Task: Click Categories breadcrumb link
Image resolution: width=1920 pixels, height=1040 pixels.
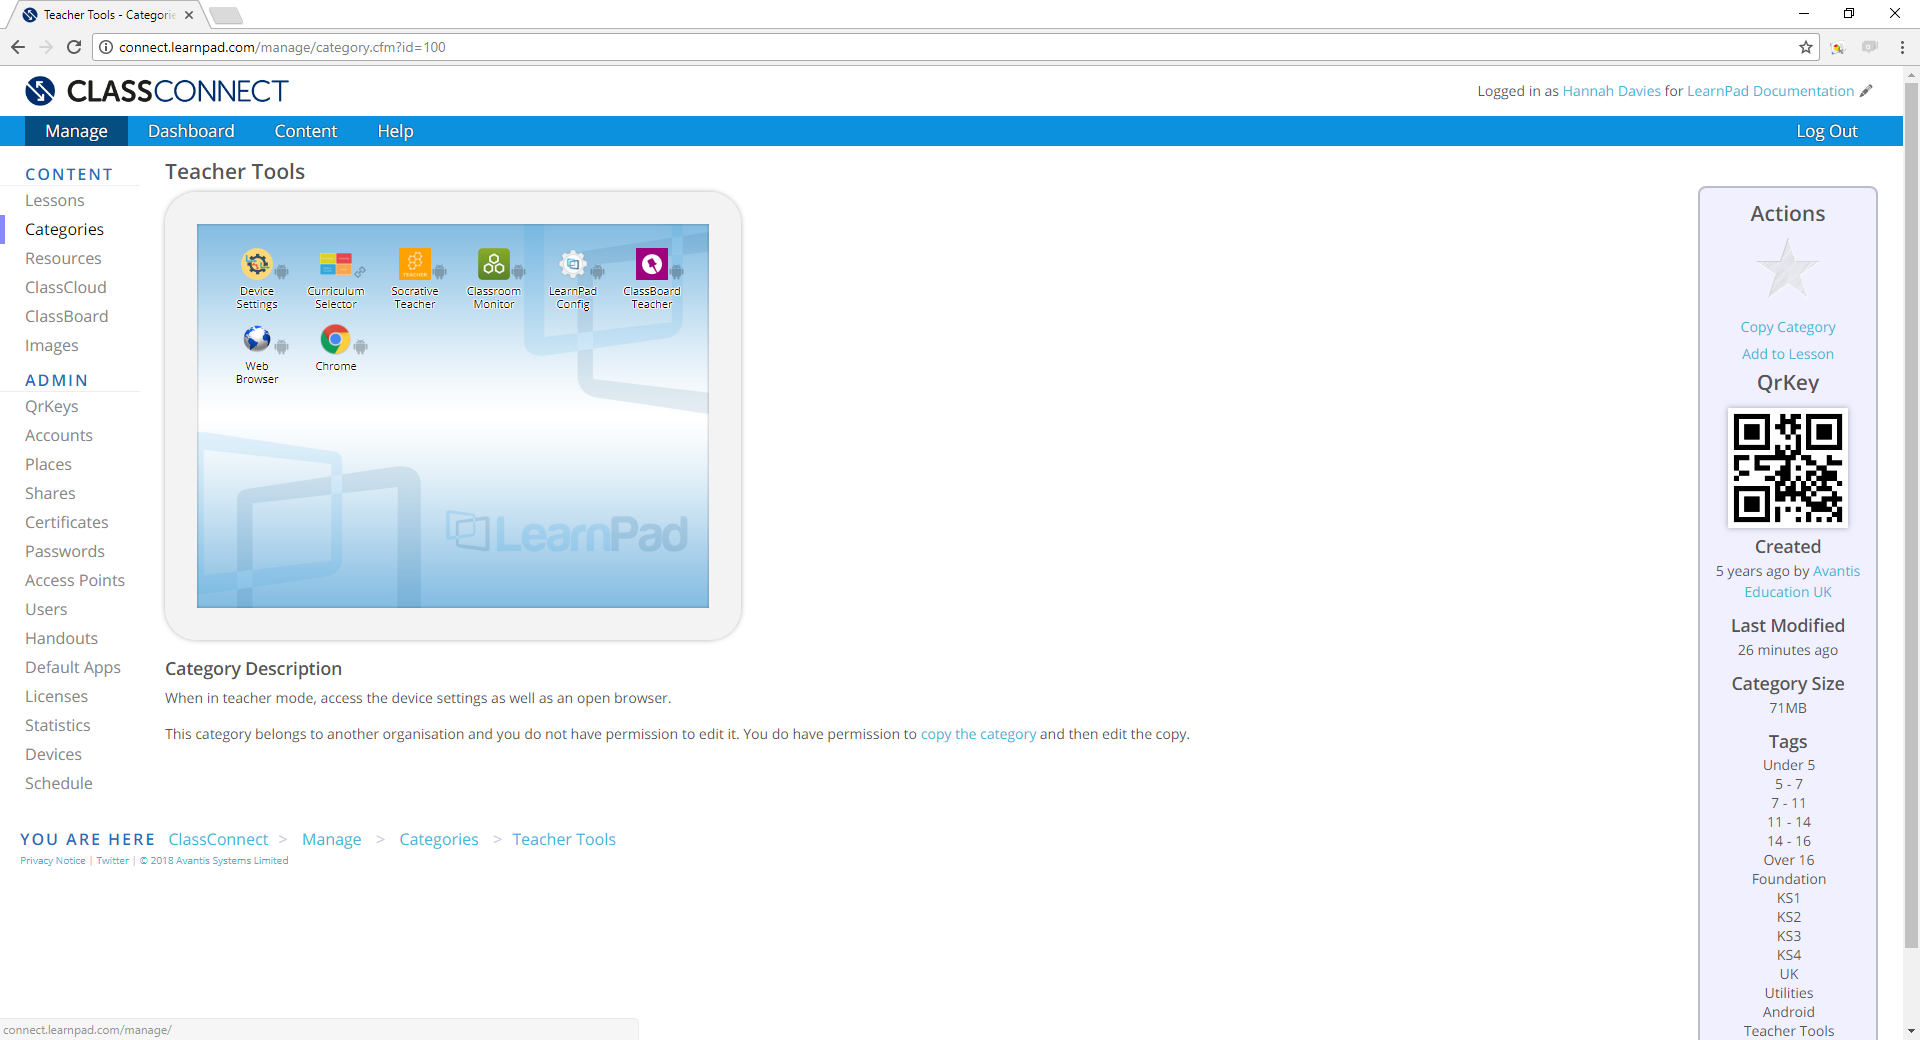Action: click(x=439, y=840)
